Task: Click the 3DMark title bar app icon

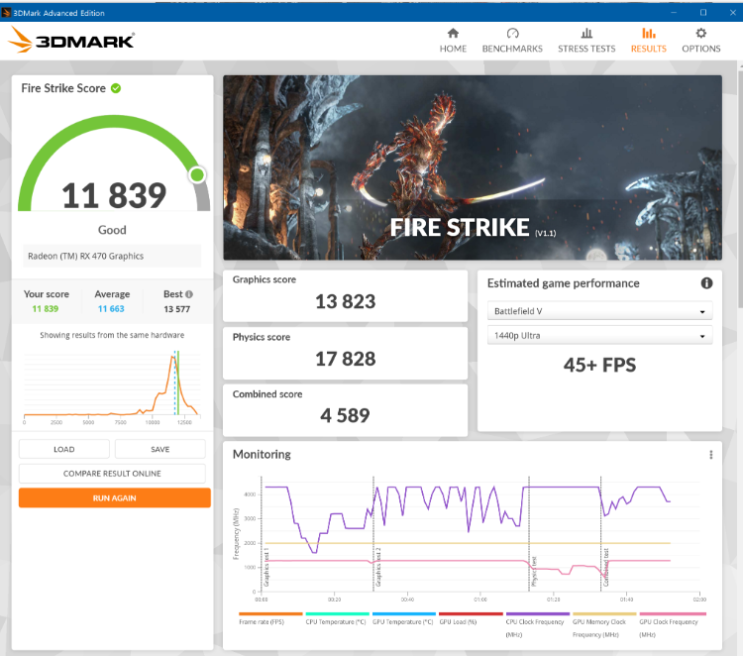Action: [x=6, y=12]
